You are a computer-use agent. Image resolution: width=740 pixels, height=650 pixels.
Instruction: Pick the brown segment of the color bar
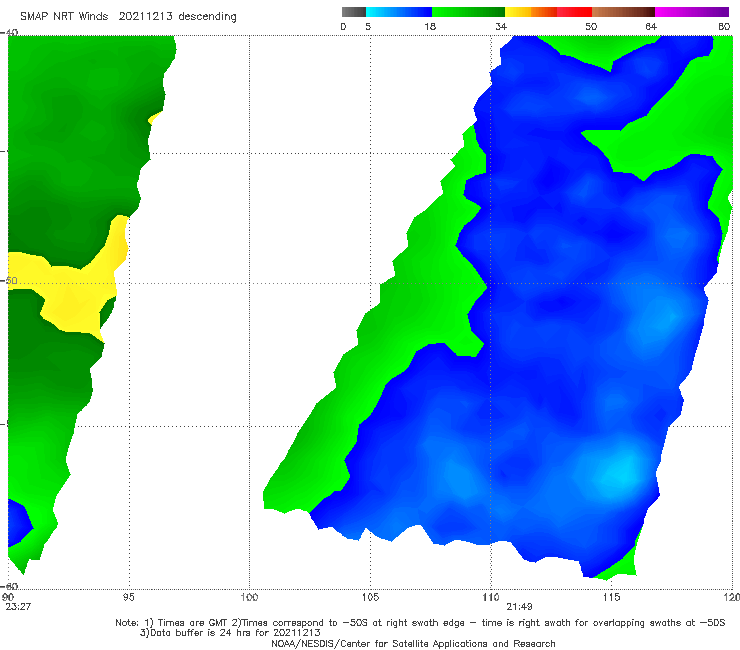point(623,12)
